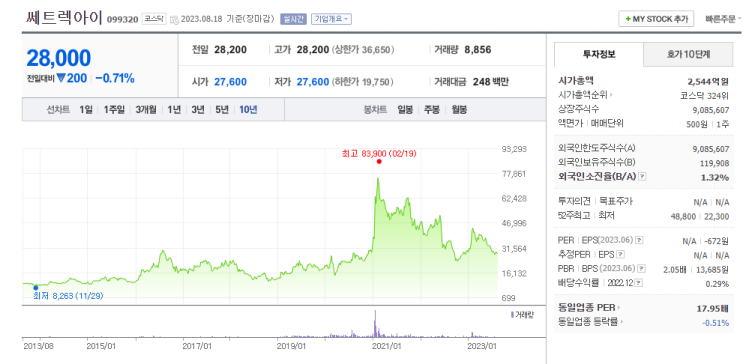
Task: Click the 외국인소진율 value 1.32%
Action: click(716, 177)
